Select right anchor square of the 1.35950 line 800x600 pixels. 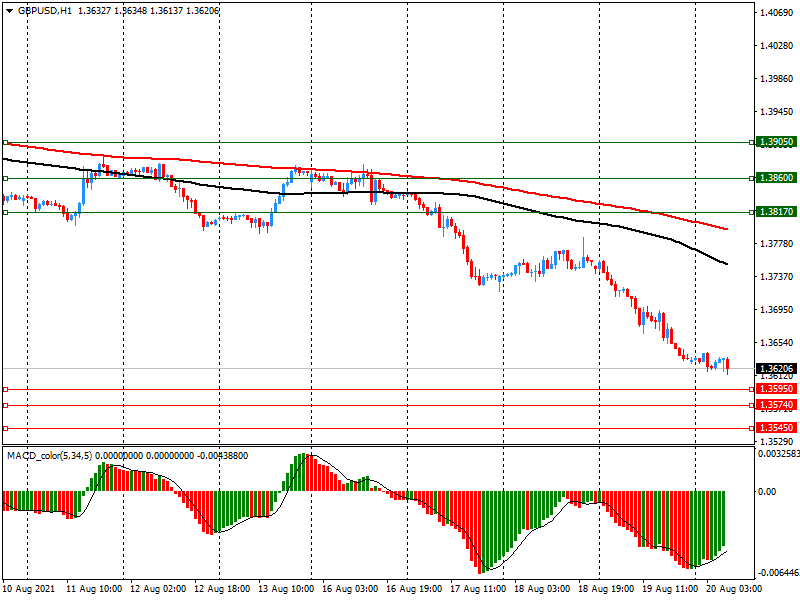pos(752,390)
